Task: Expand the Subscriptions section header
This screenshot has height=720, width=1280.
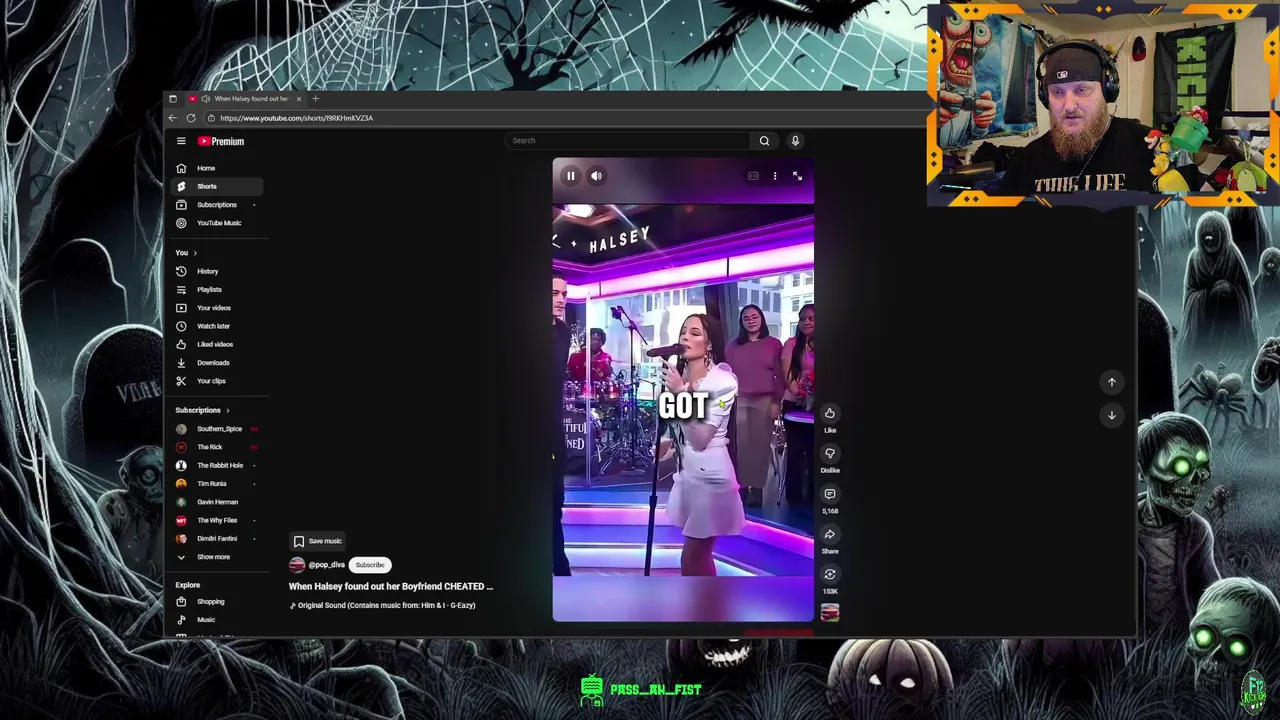Action: tap(202, 410)
